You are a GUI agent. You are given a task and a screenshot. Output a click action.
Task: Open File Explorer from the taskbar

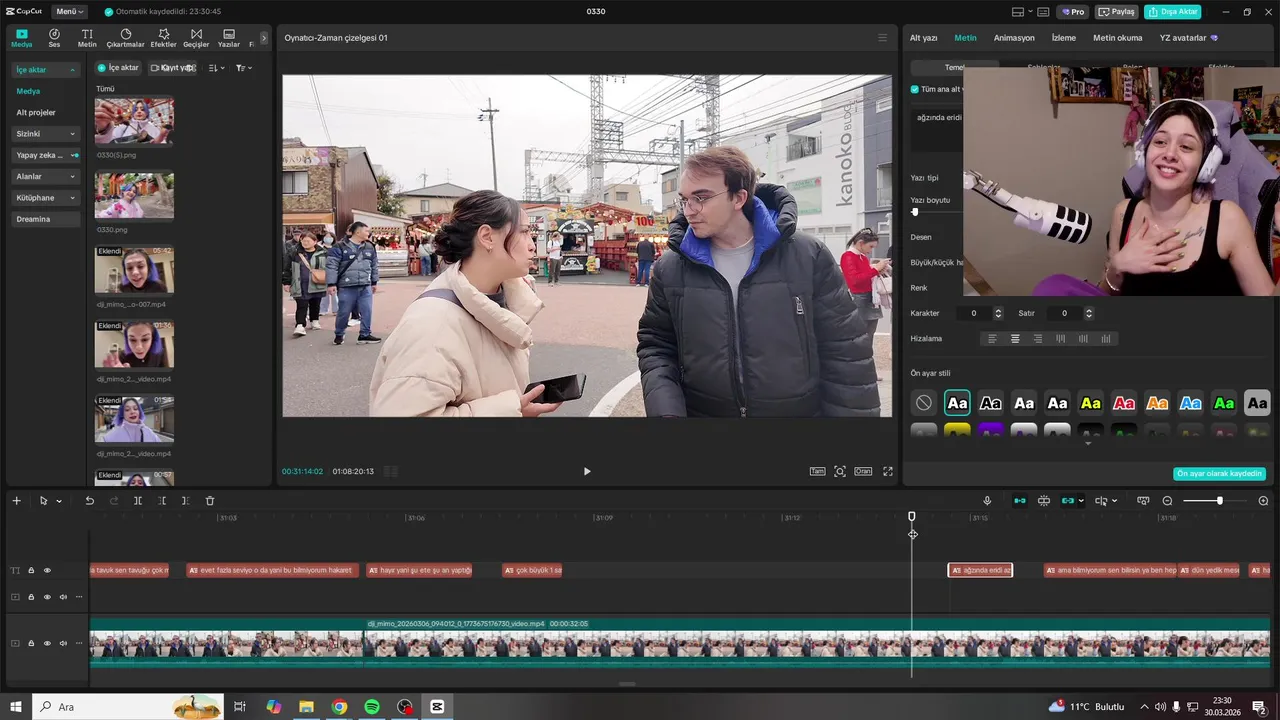click(x=306, y=707)
